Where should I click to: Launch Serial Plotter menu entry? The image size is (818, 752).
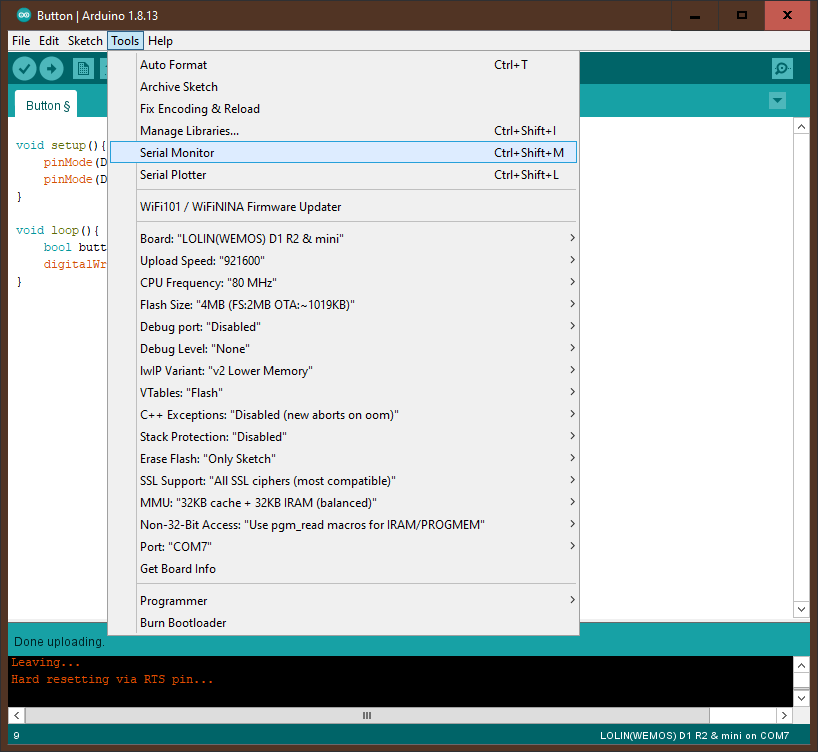pyautogui.click(x=343, y=175)
